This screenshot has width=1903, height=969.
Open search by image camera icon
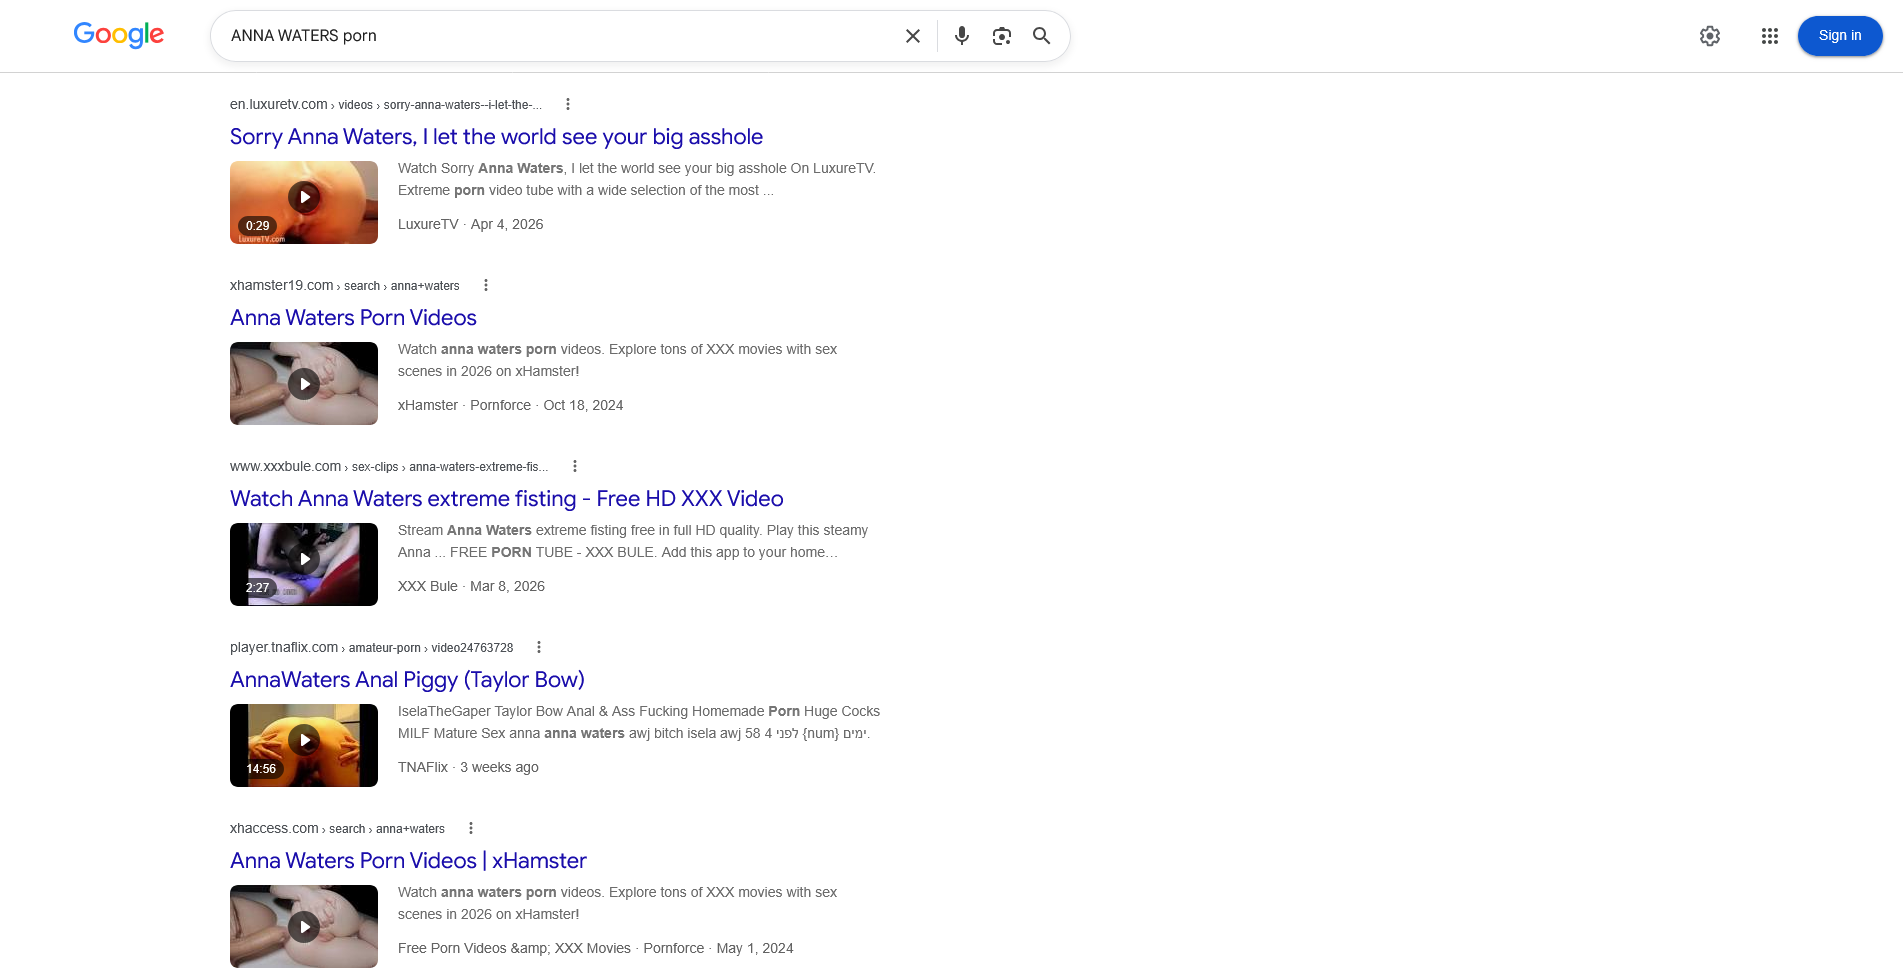click(1002, 36)
